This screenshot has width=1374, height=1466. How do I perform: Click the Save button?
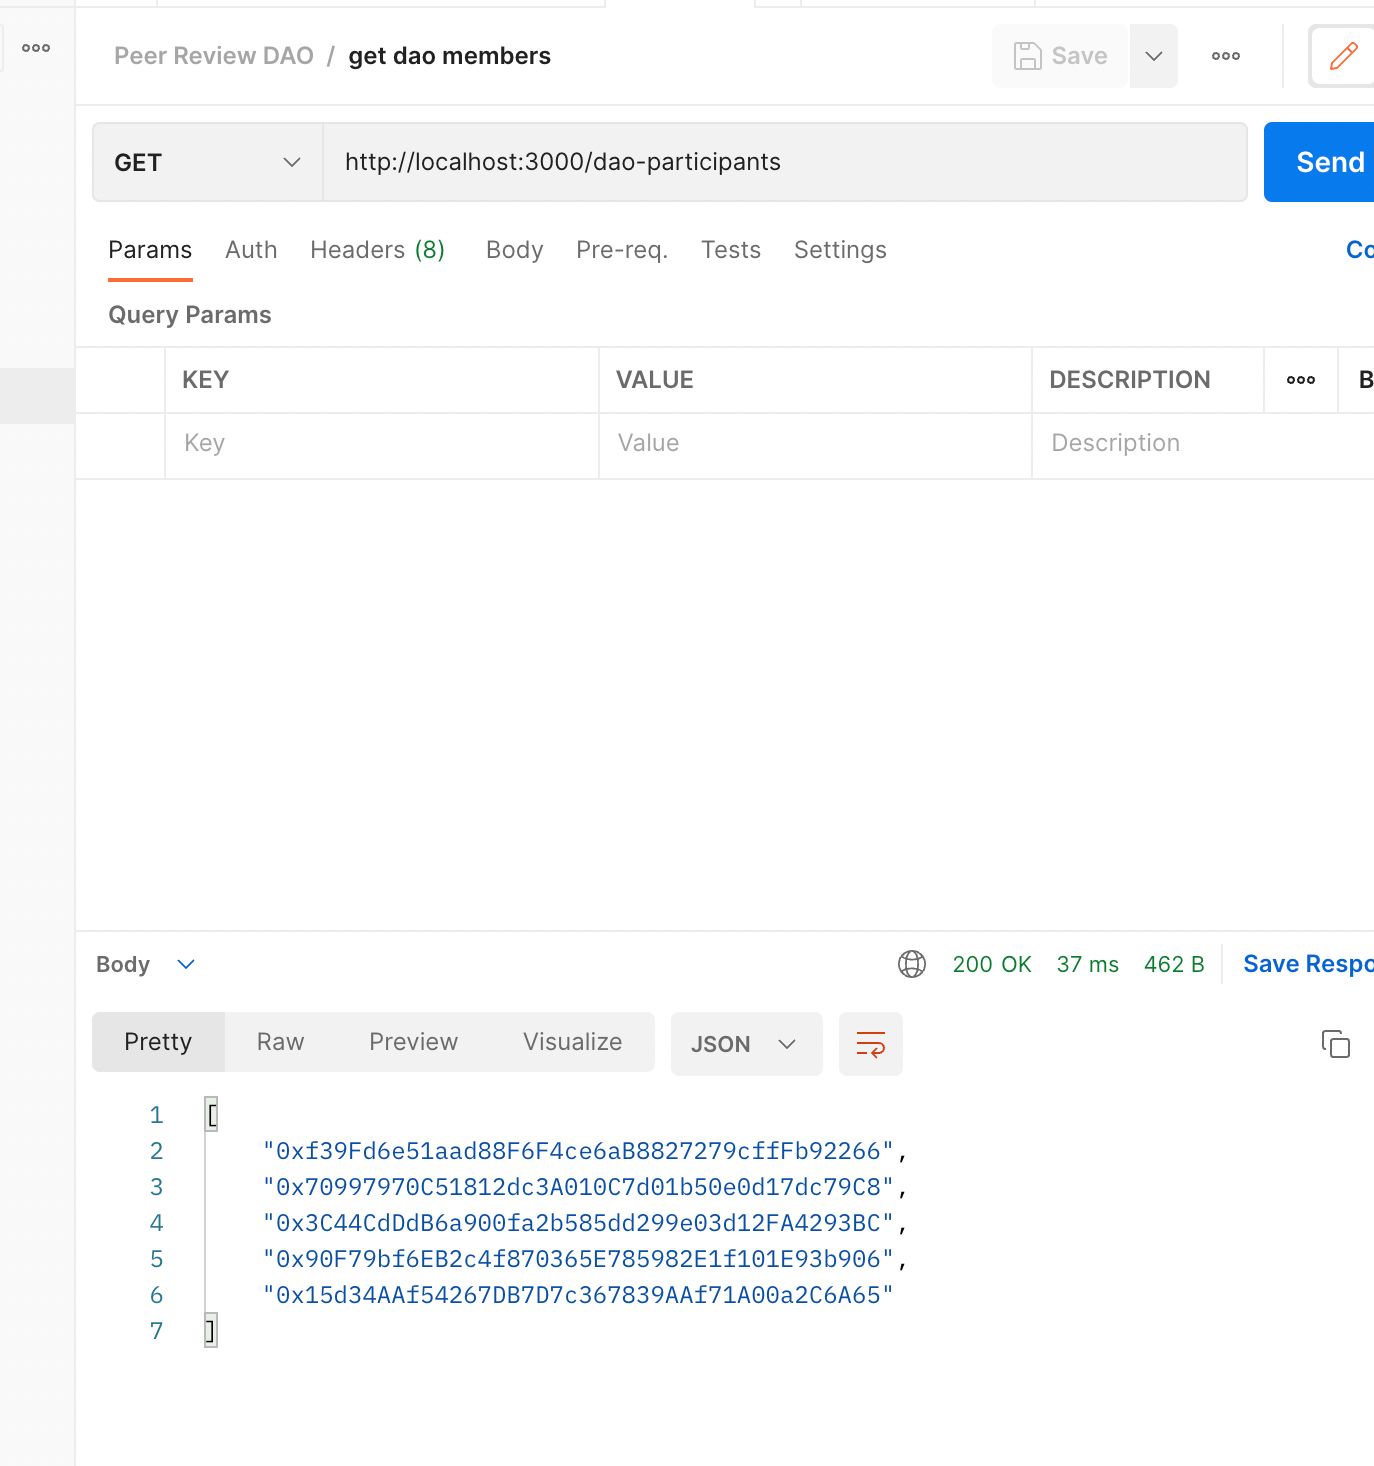[x=1060, y=56]
